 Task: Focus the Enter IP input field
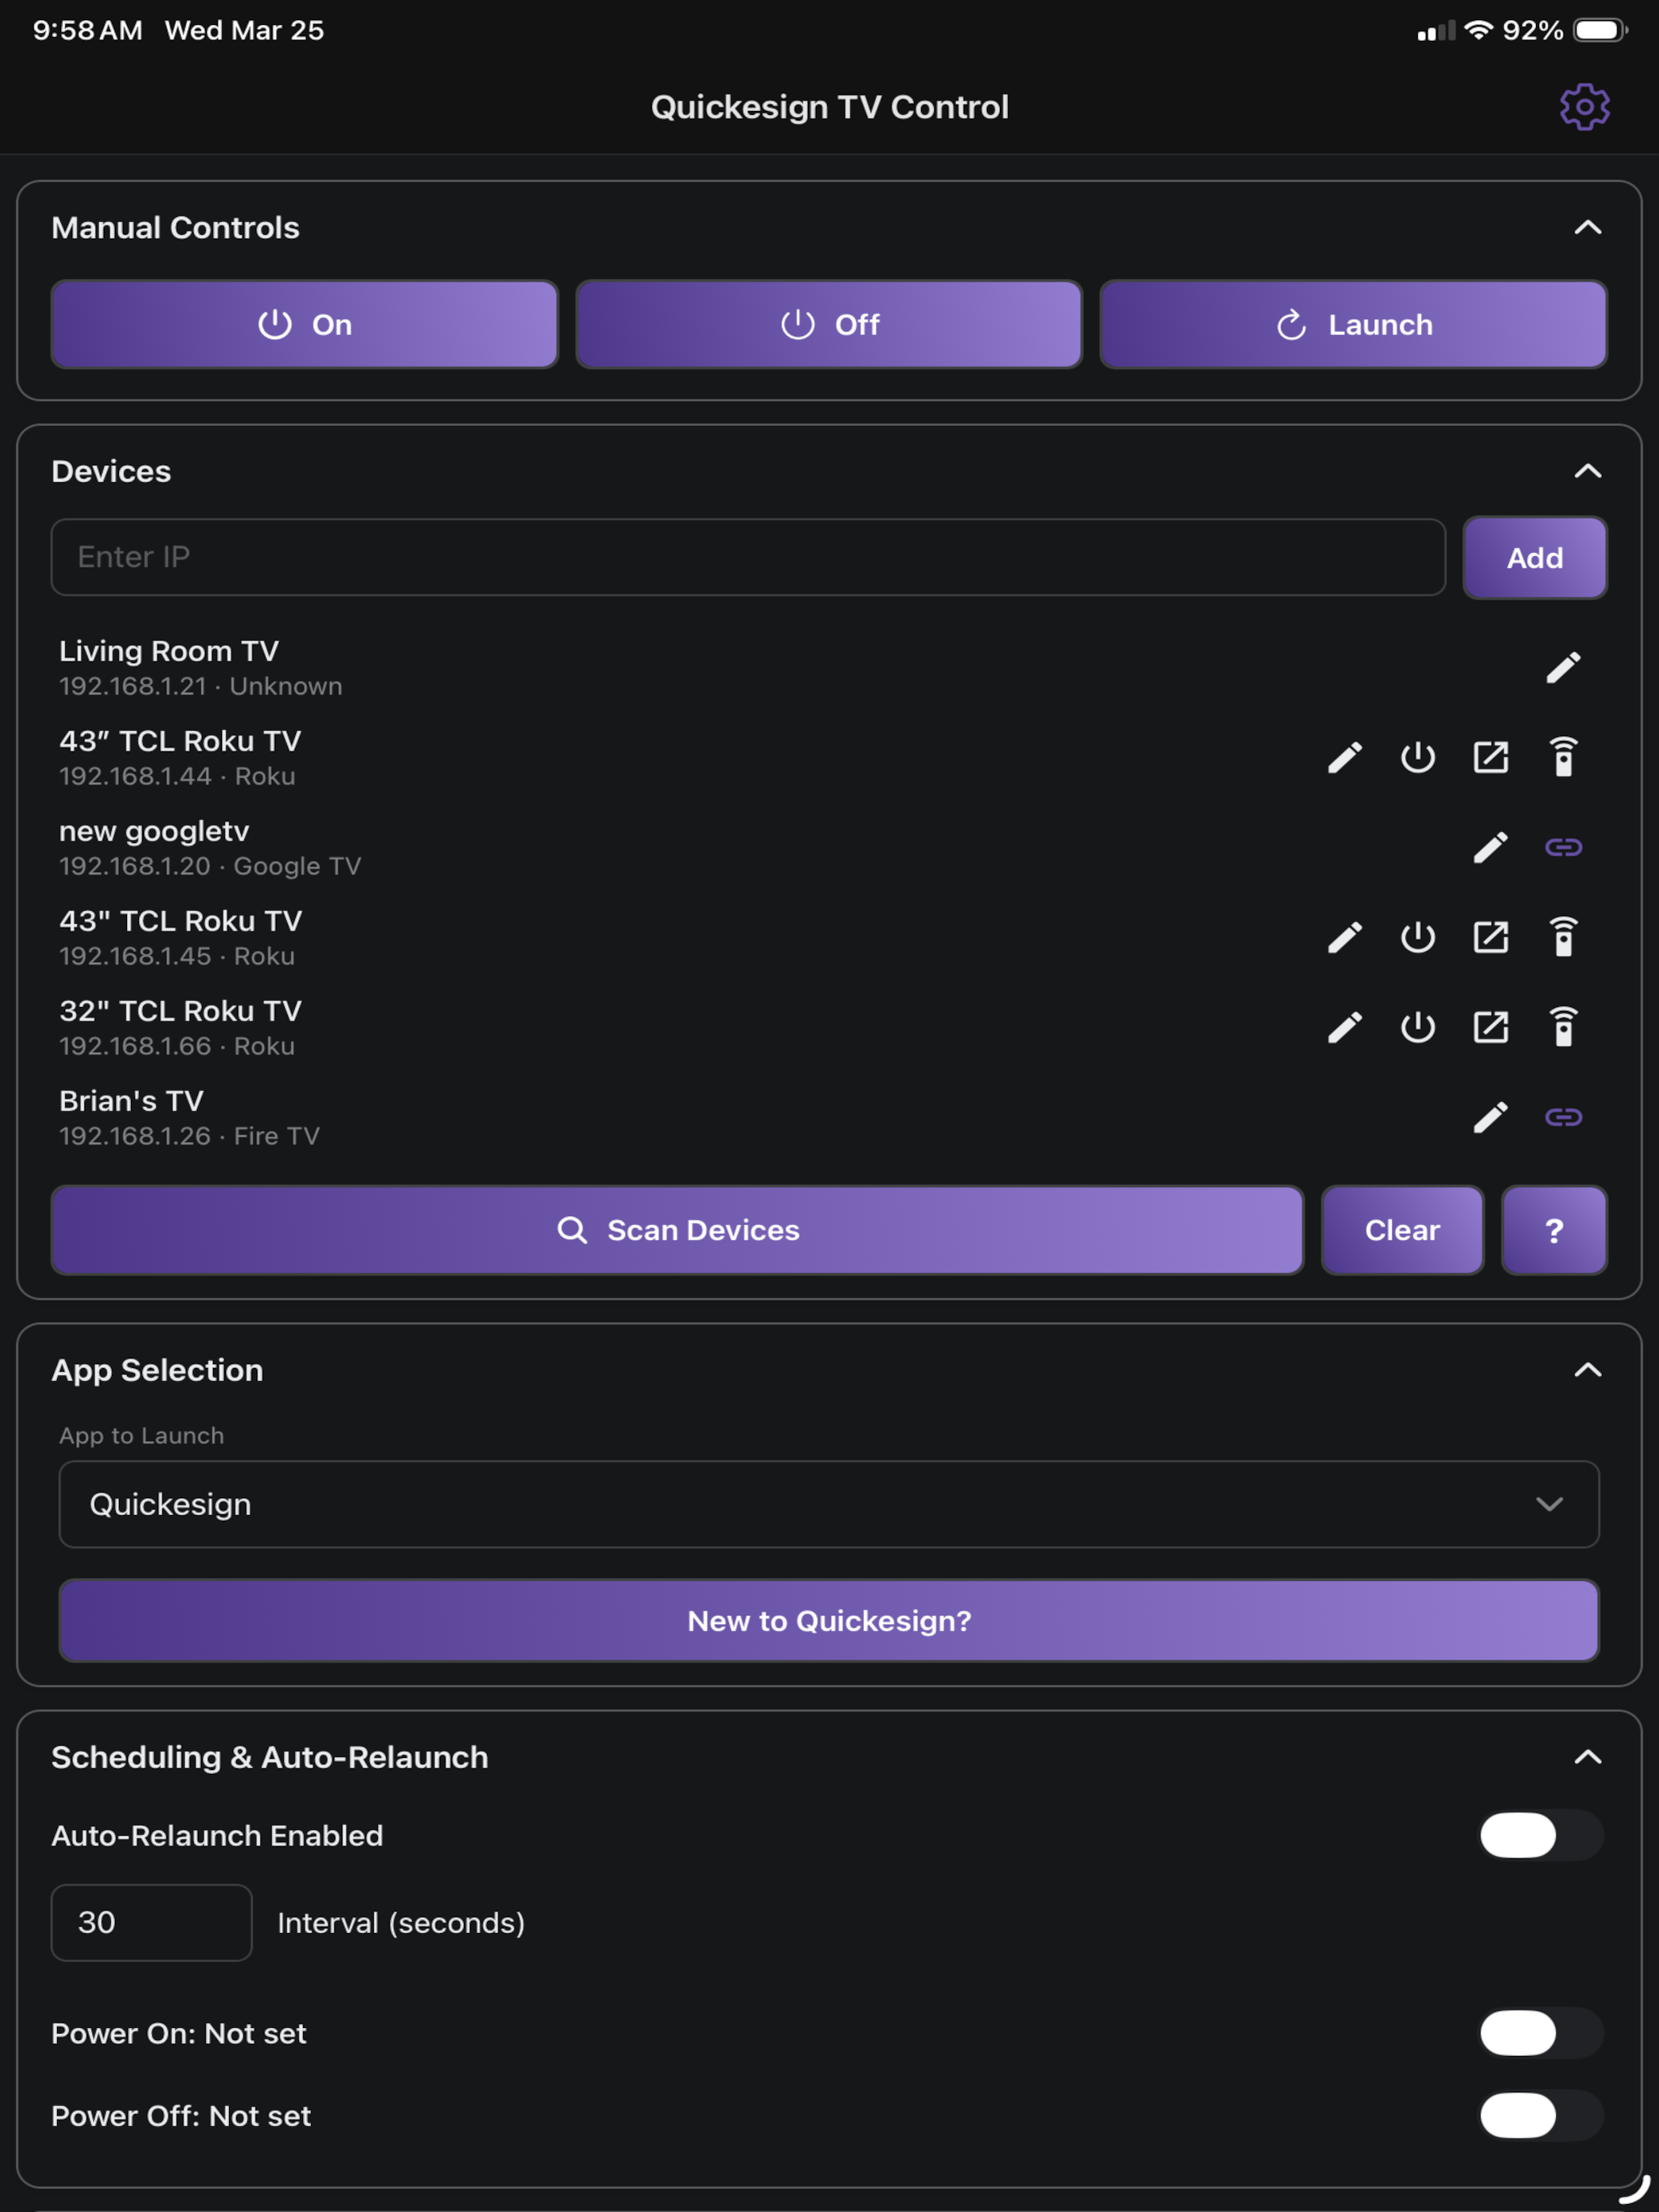tap(748, 557)
